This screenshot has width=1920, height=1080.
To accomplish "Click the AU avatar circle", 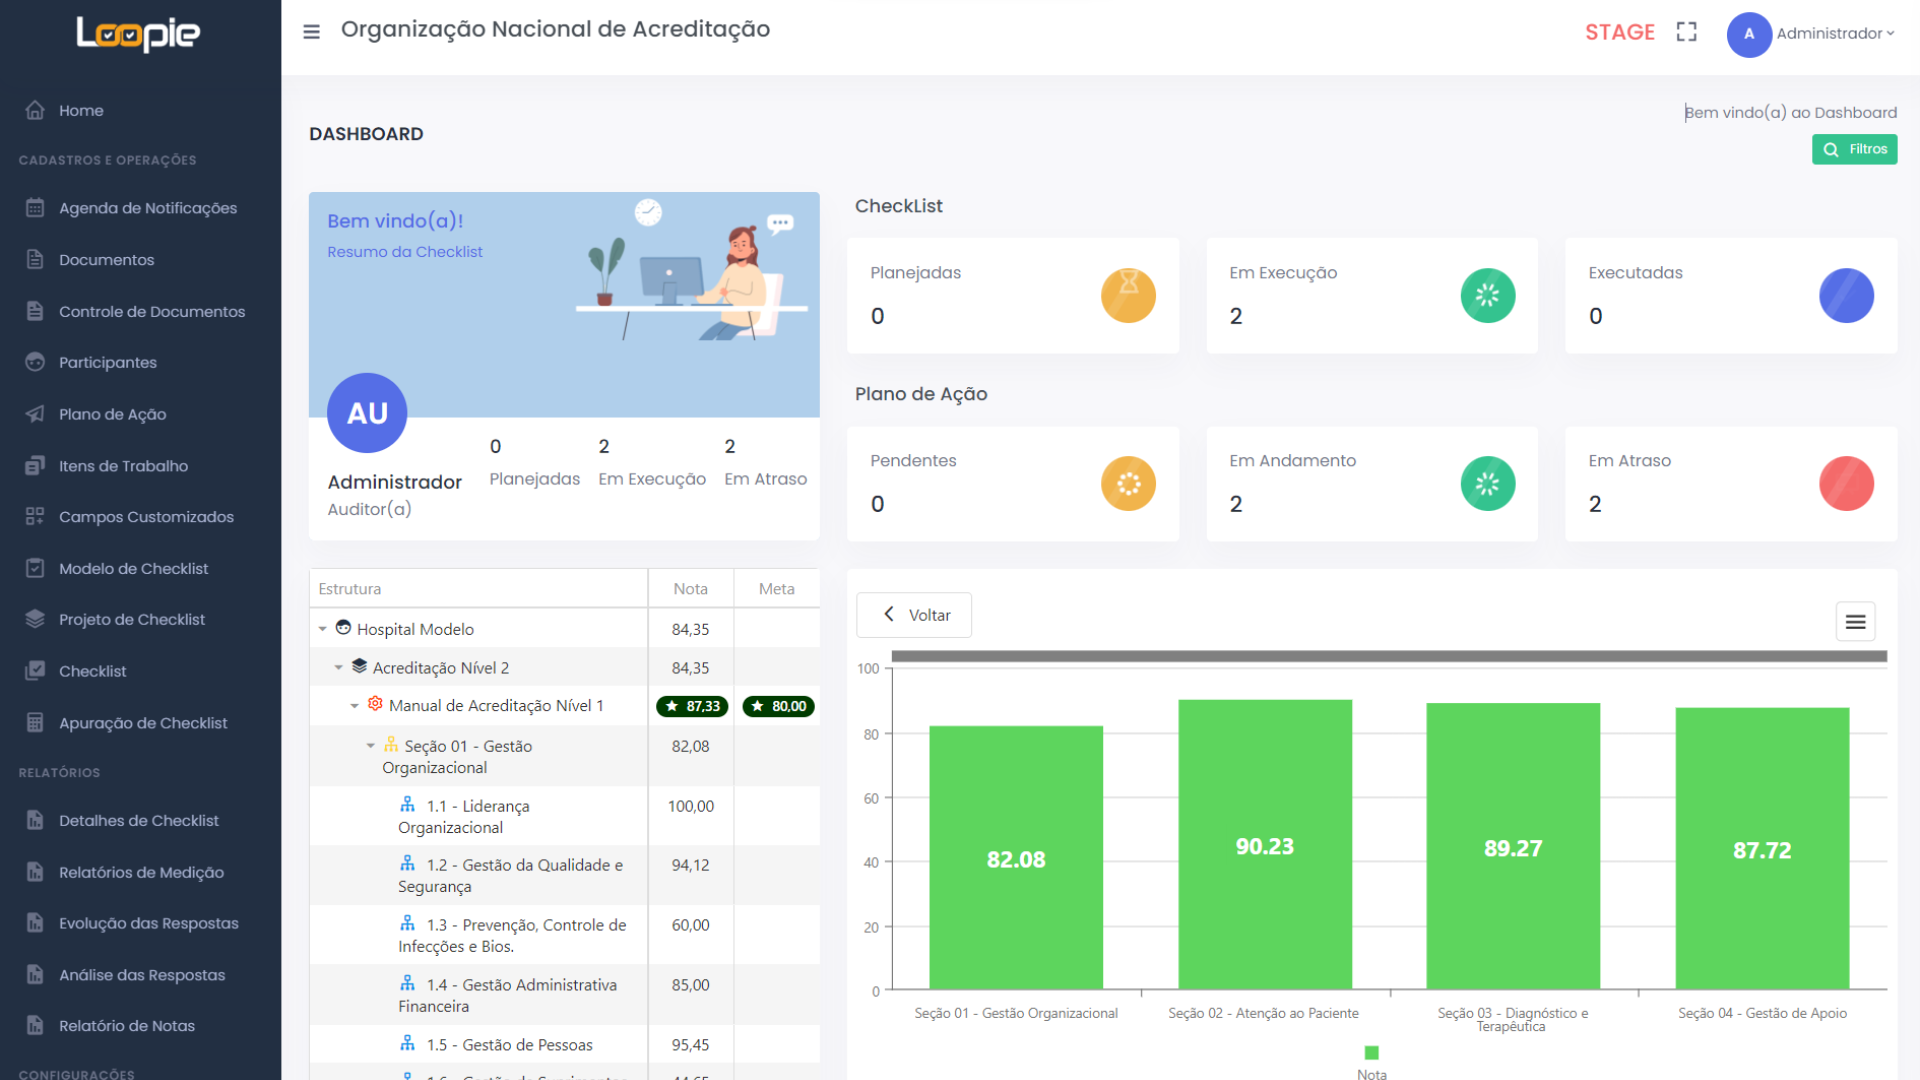I will point(367,413).
